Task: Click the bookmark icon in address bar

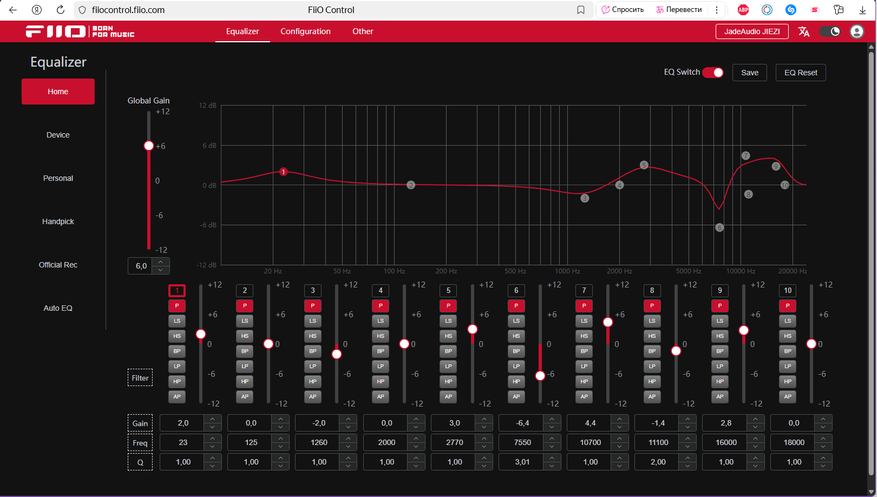Action: 581,9
